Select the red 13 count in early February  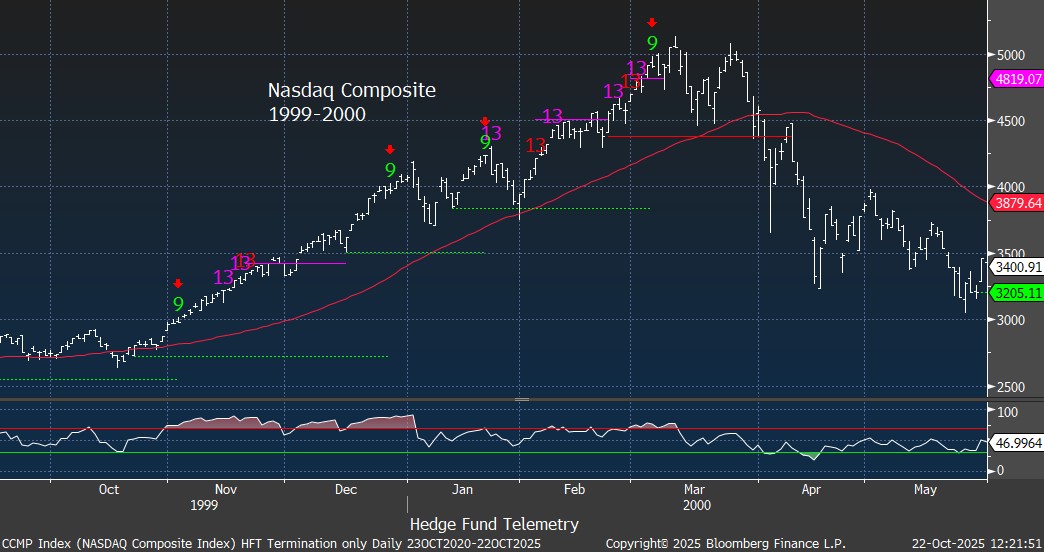pos(537,146)
